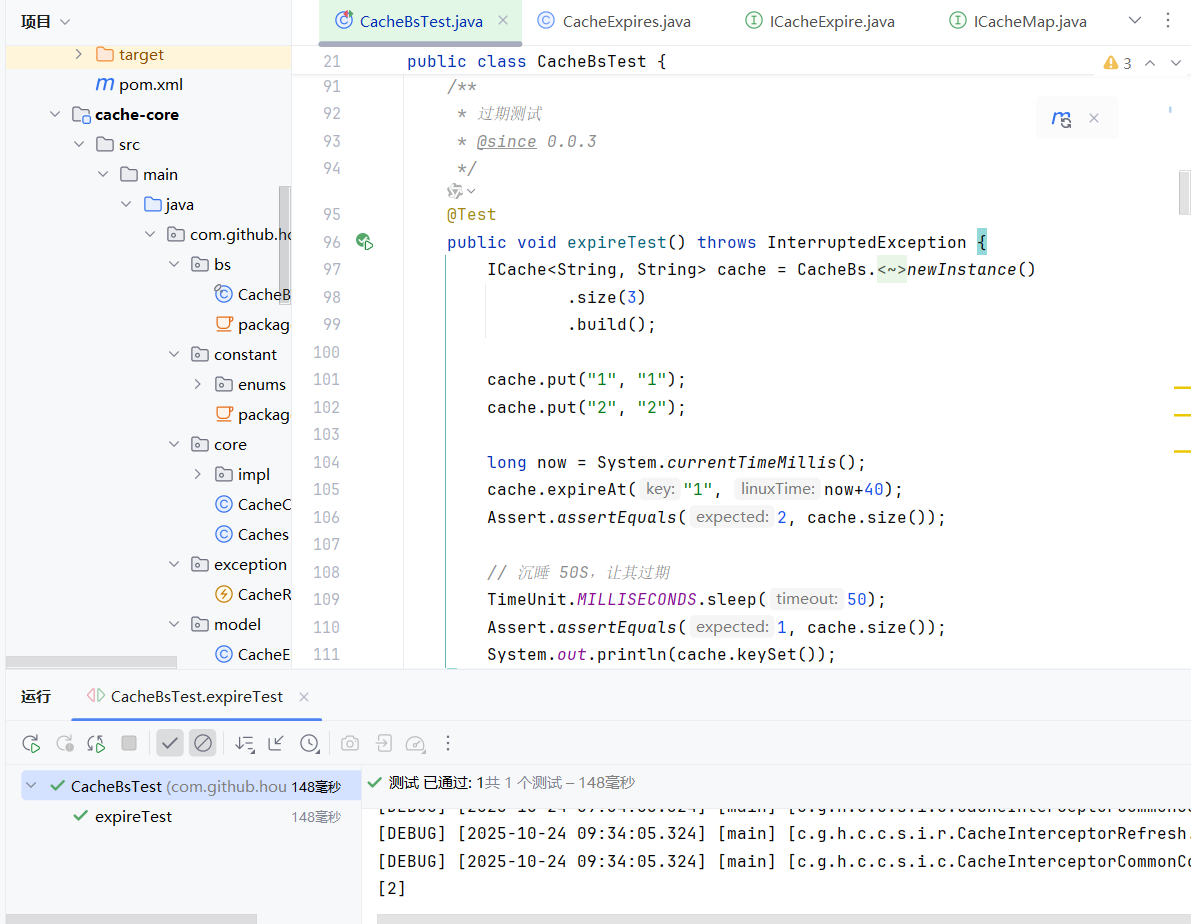Click the warnings count indicator
The height and width of the screenshot is (924, 1191).
pyautogui.click(x=1118, y=63)
